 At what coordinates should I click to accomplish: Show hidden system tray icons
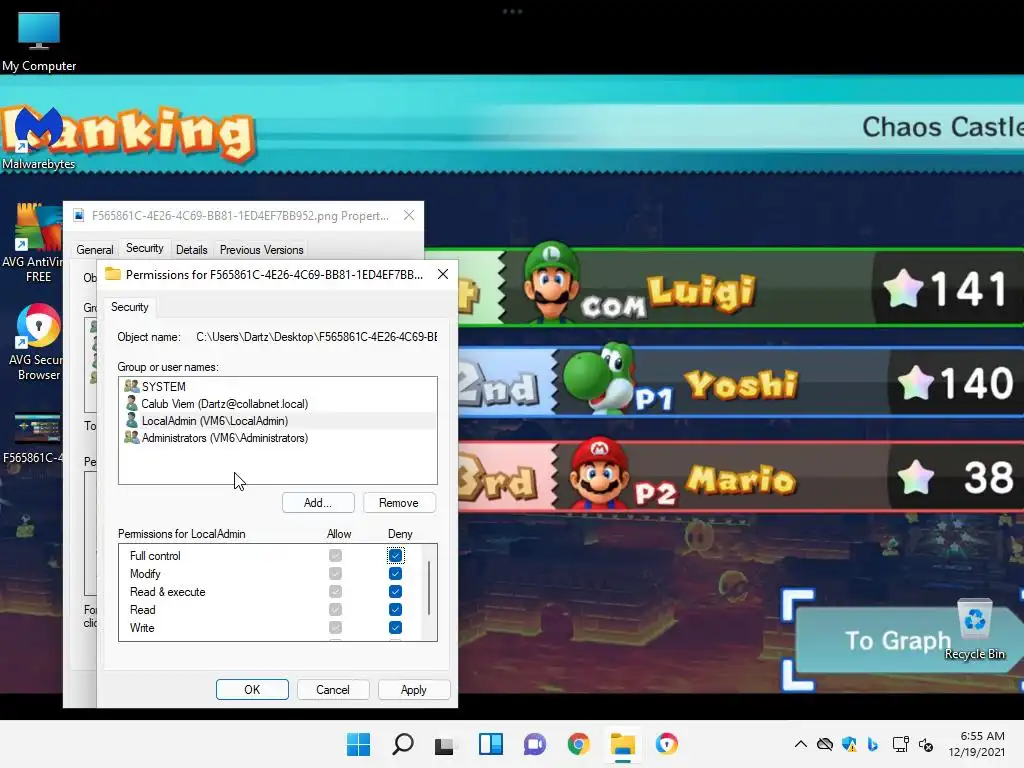801,744
